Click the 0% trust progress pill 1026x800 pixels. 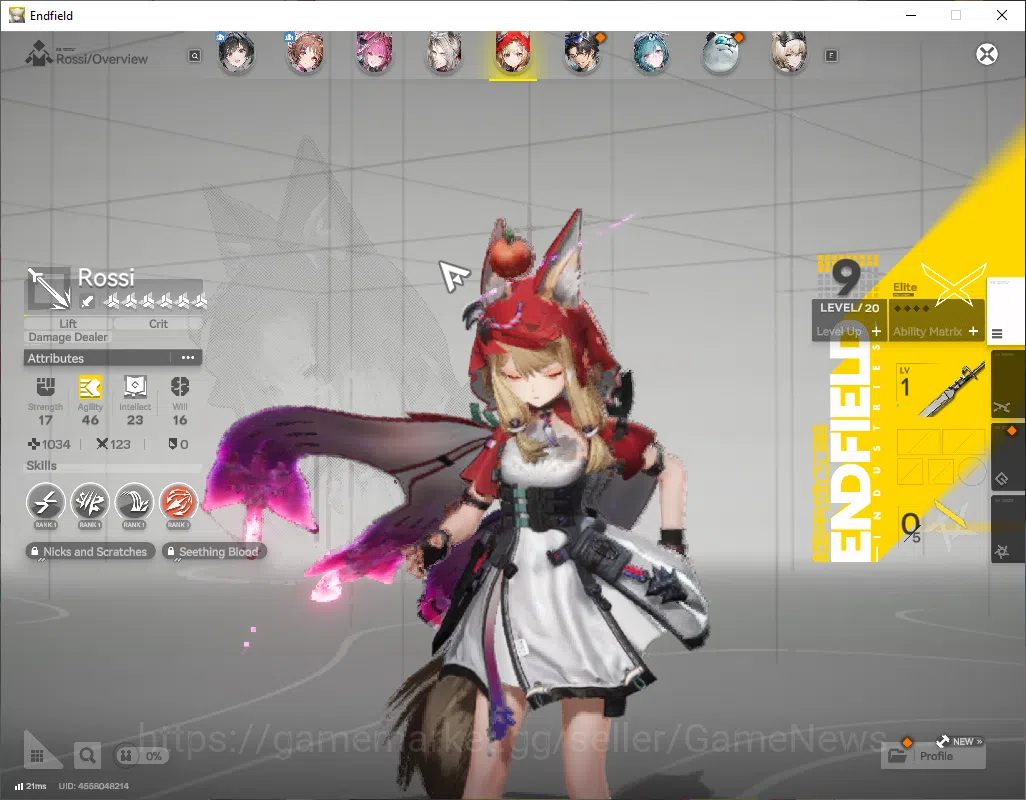(x=141, y=756)
